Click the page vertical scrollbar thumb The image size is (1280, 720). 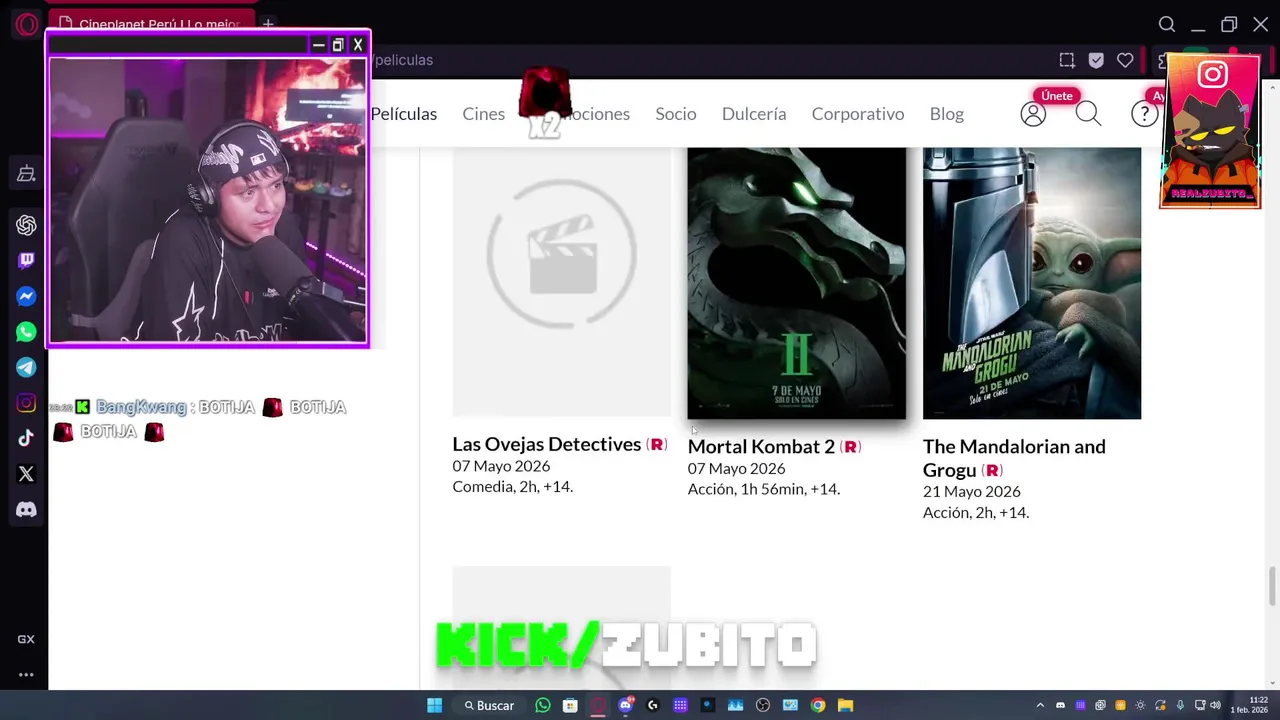1273,586
